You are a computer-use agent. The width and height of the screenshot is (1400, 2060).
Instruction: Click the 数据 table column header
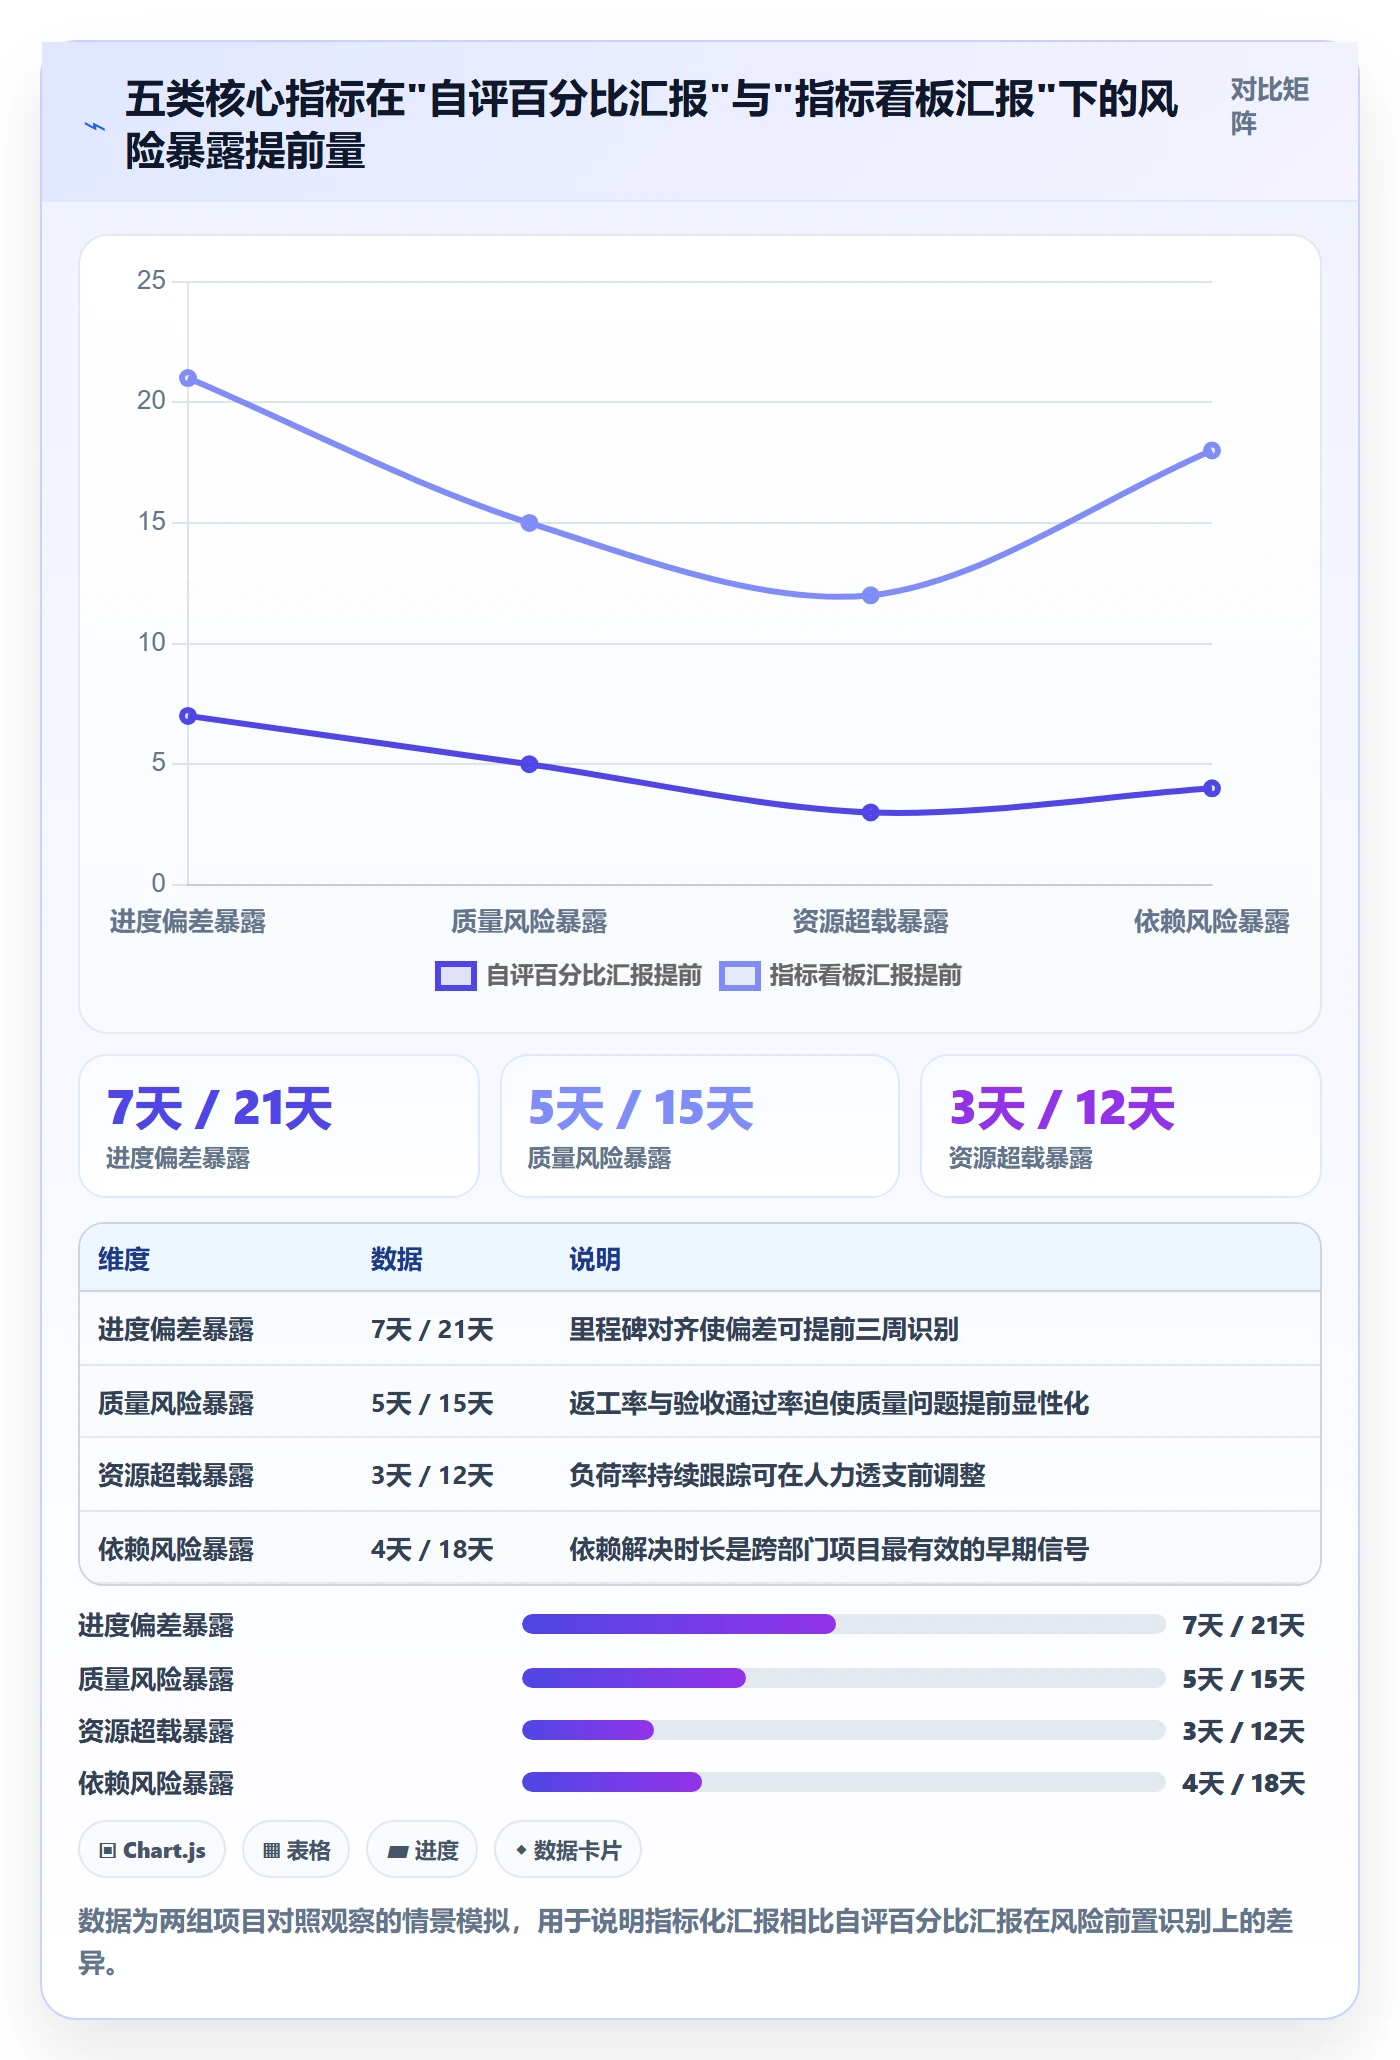click(x=397, y=1259)
